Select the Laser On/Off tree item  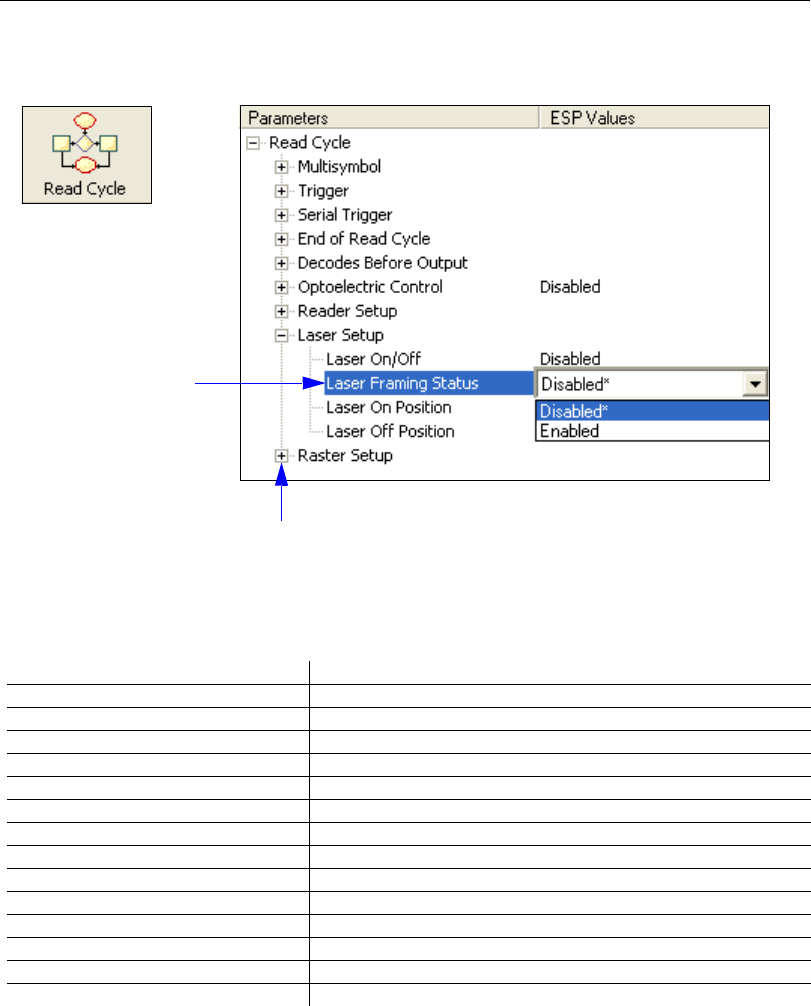click(373, 359)
